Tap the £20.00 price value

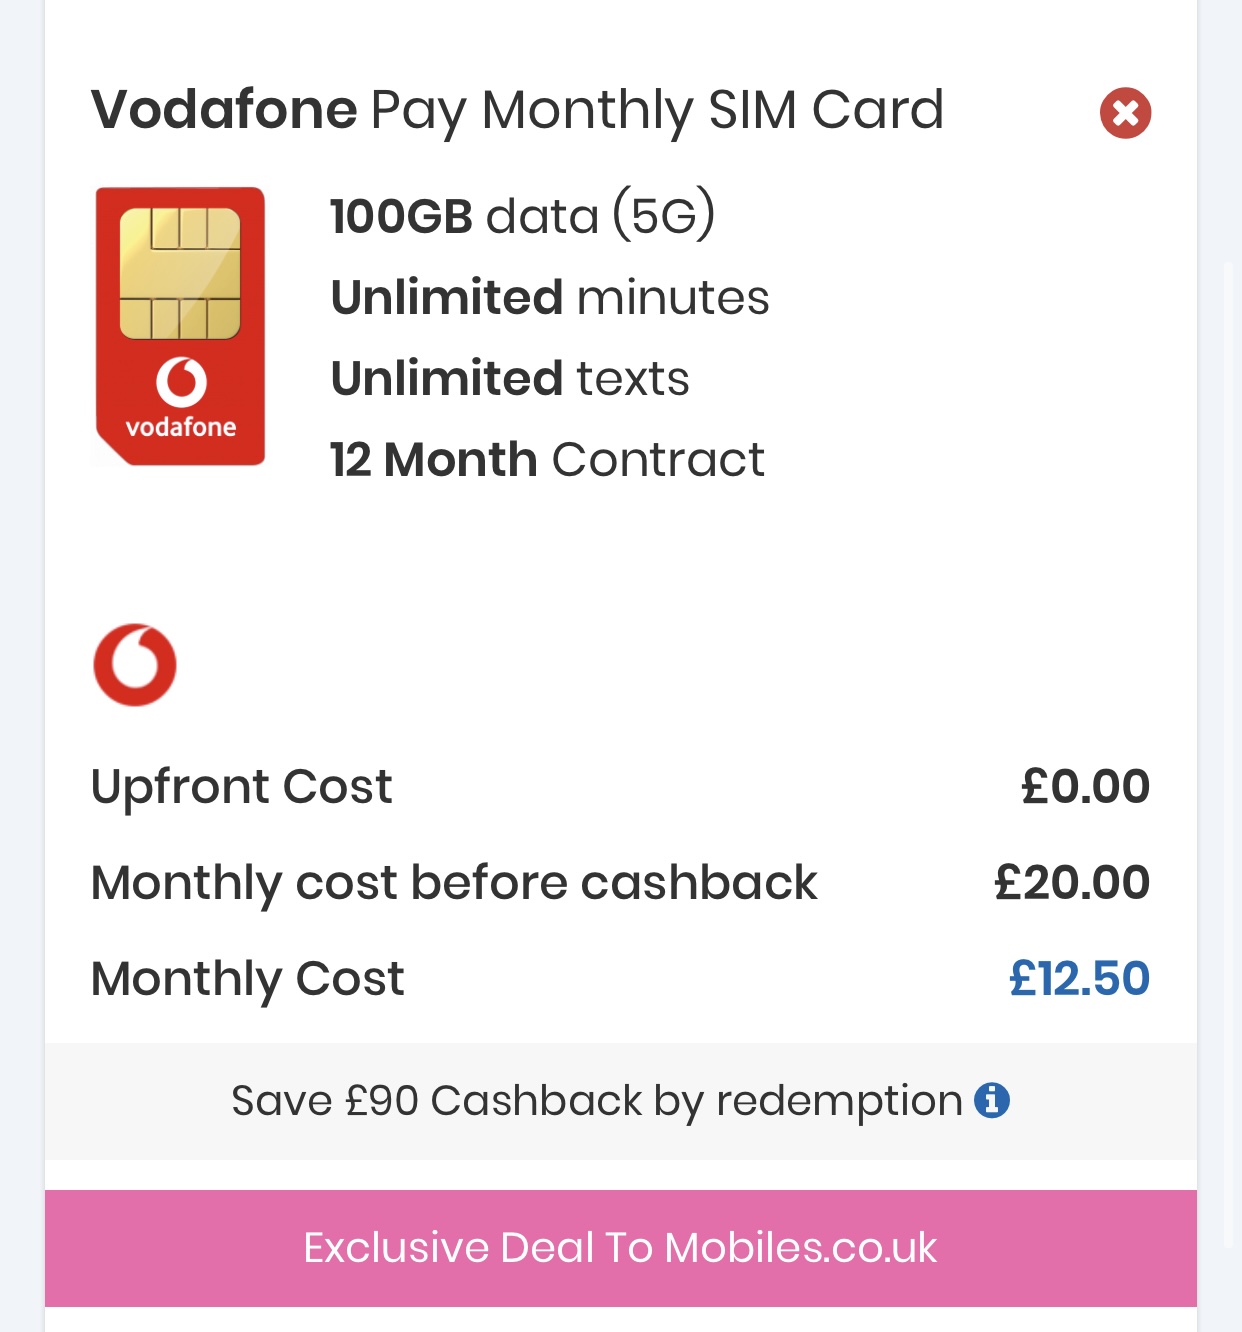point(1072,883)
